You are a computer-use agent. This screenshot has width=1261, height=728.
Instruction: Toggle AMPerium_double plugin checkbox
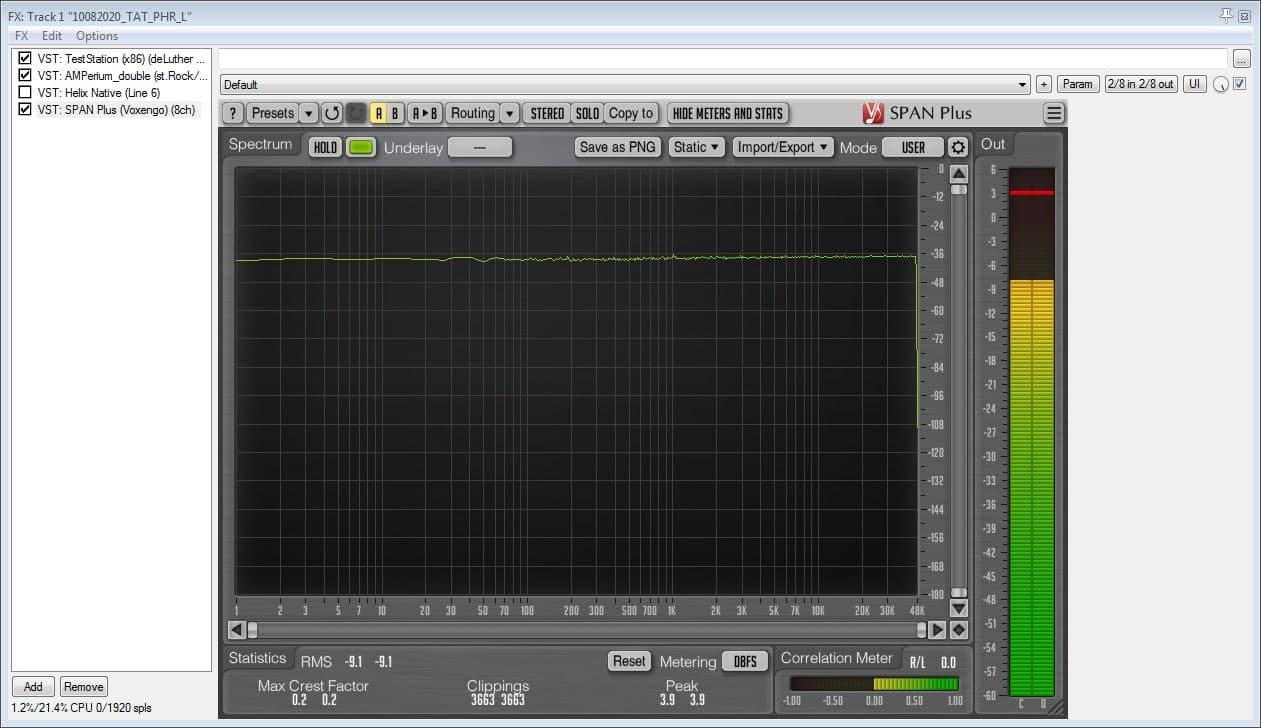25,75
